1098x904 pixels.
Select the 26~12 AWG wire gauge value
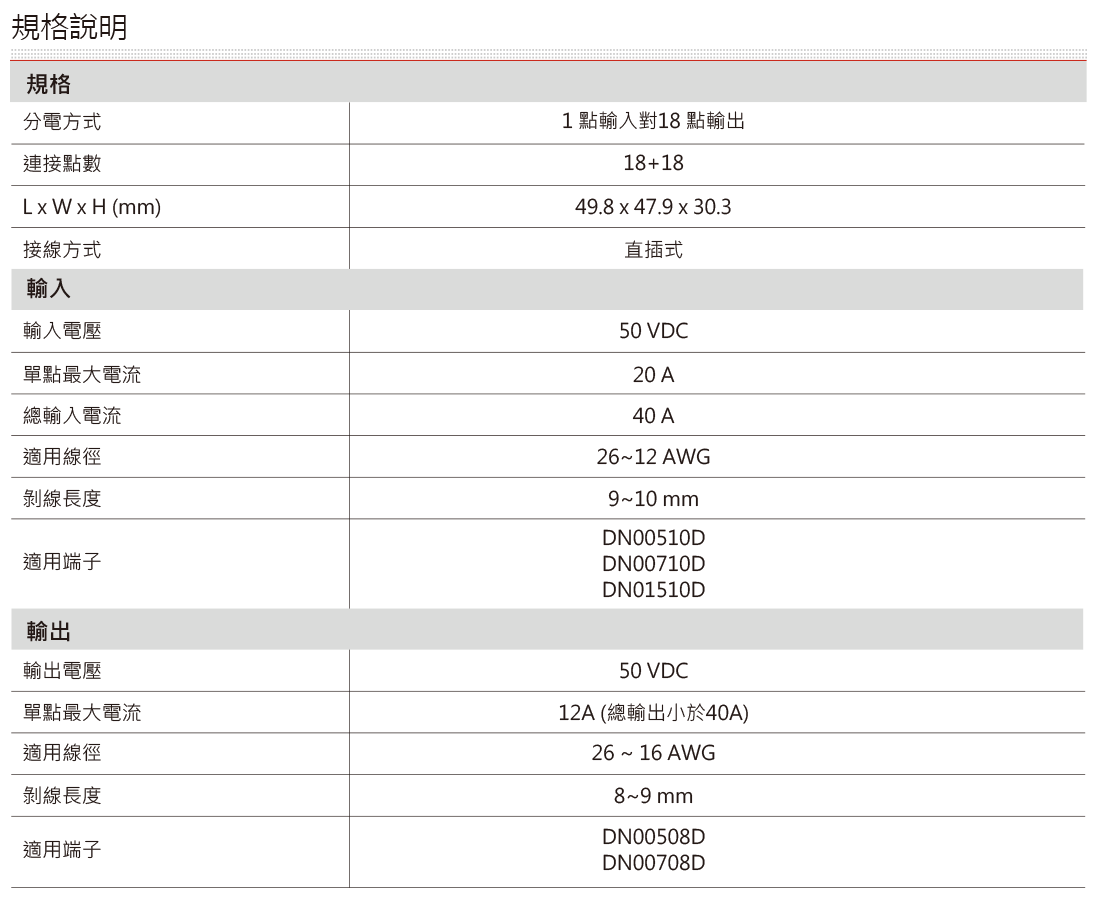653,458
